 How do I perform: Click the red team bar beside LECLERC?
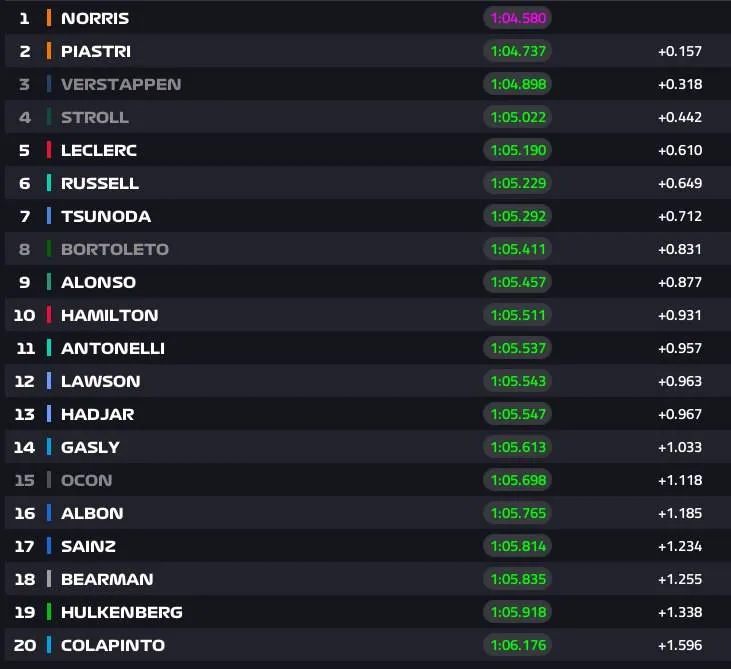pyautogui.click(x=48, y=150)
